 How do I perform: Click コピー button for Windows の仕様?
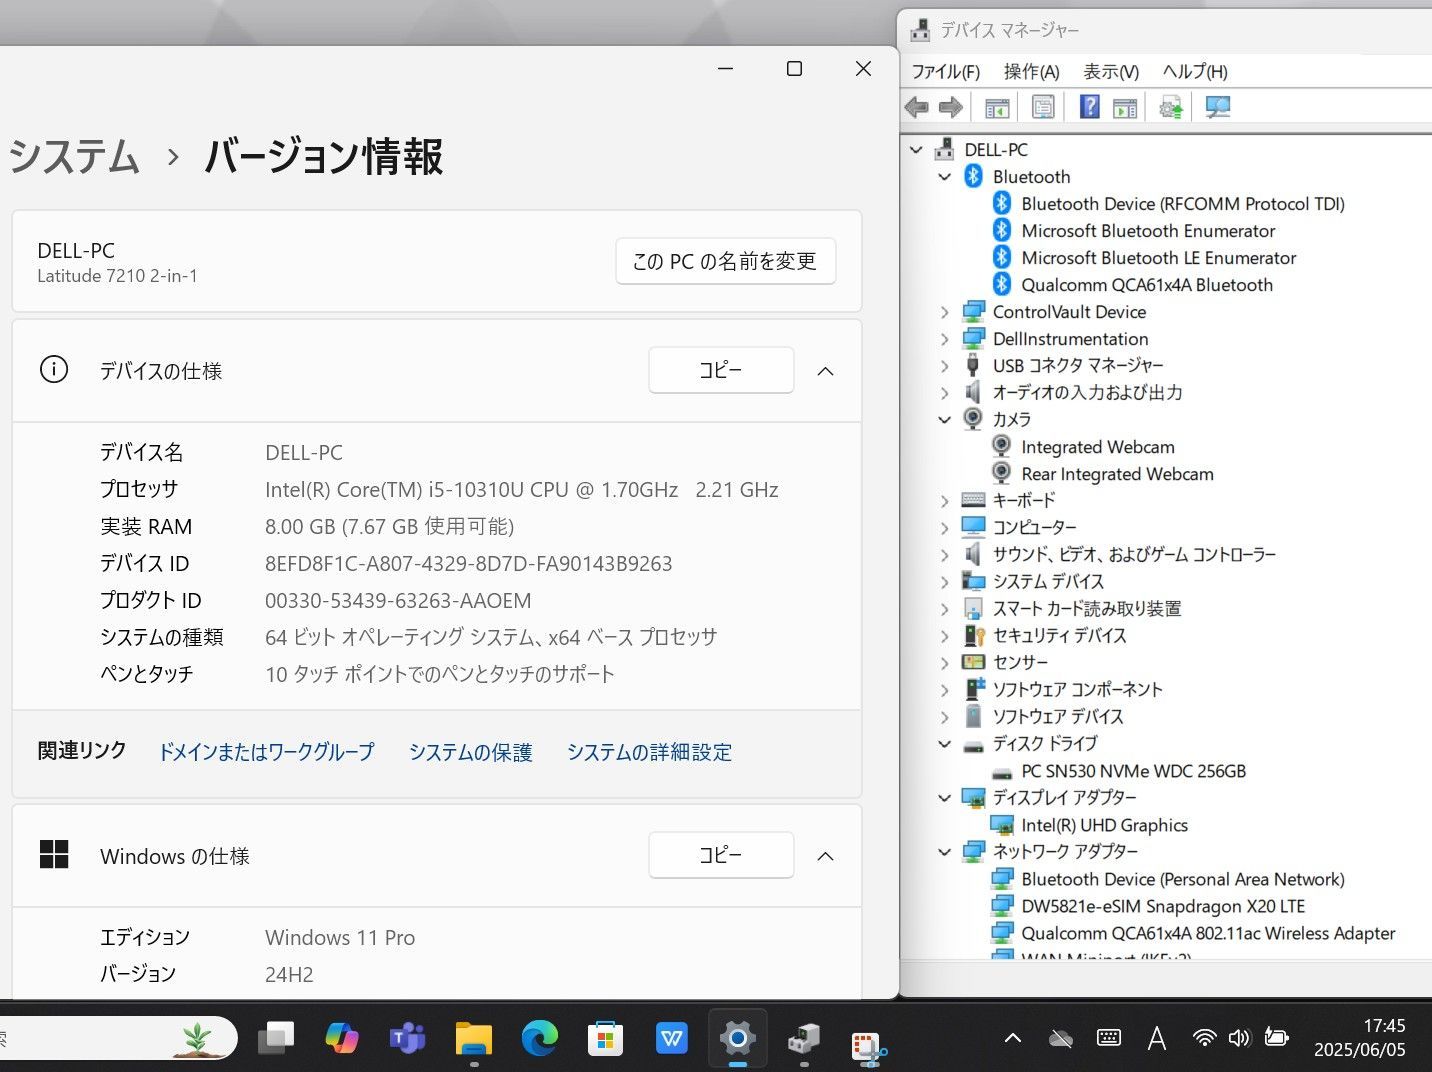[x=721, y=855]
